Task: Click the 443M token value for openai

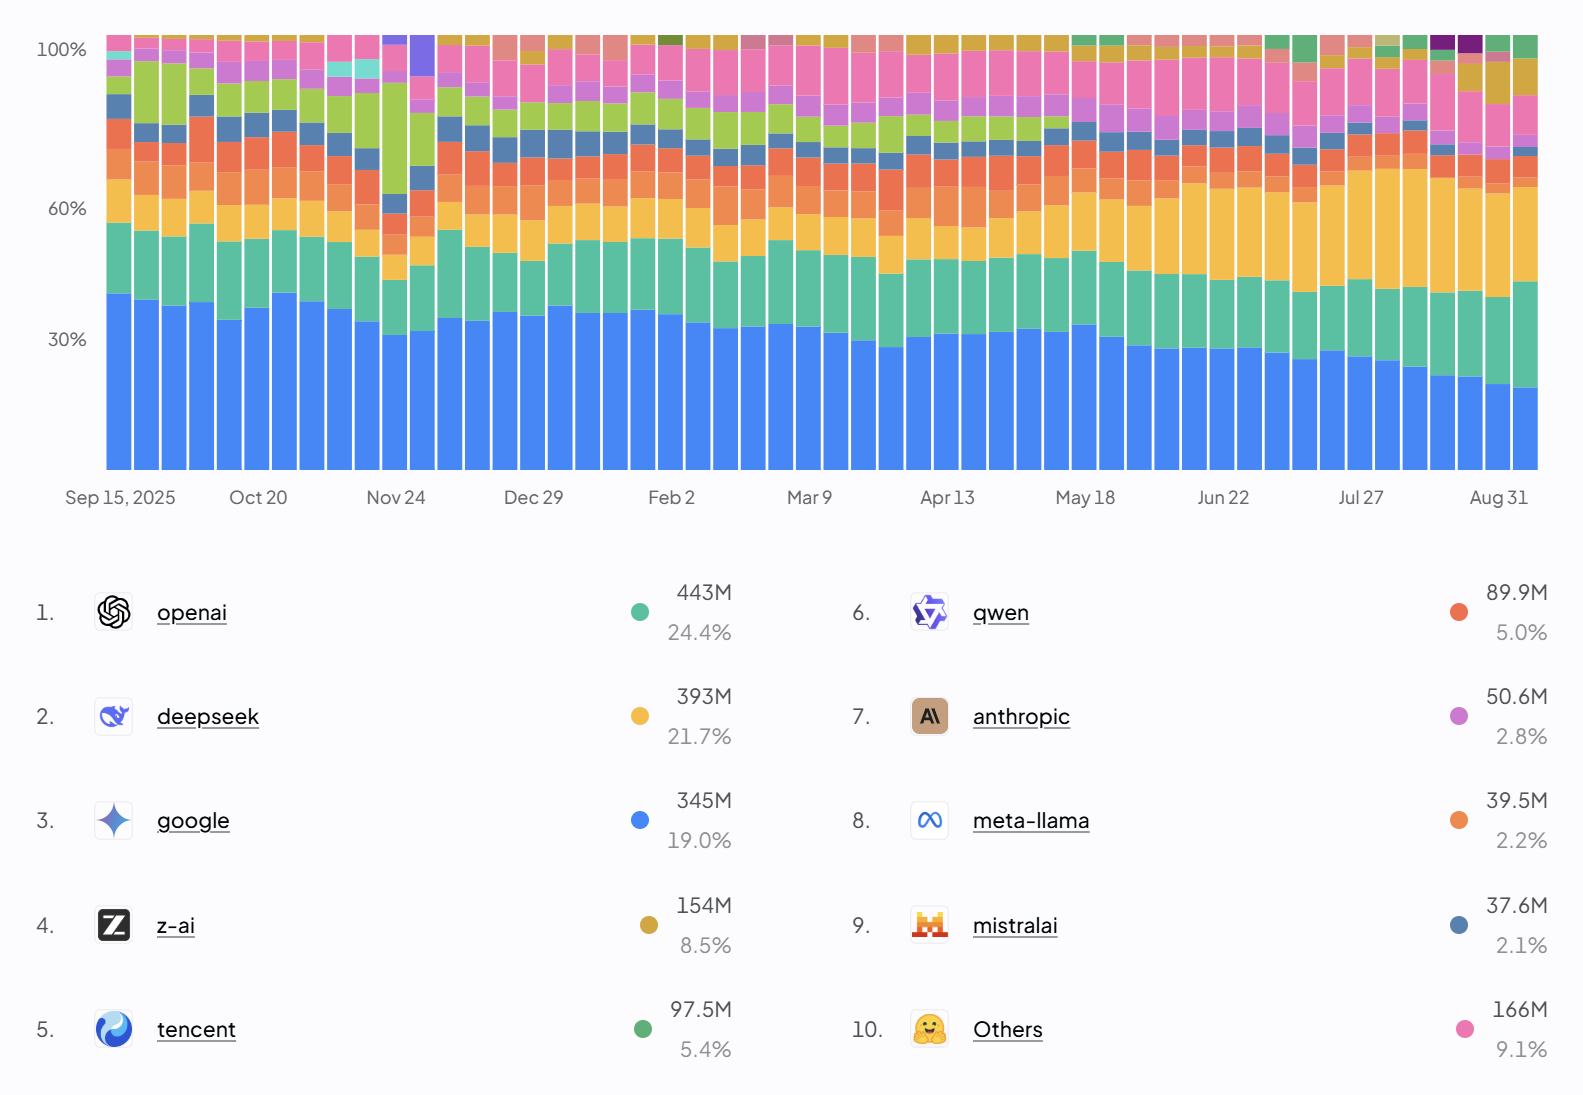Action: coord(704,592)
